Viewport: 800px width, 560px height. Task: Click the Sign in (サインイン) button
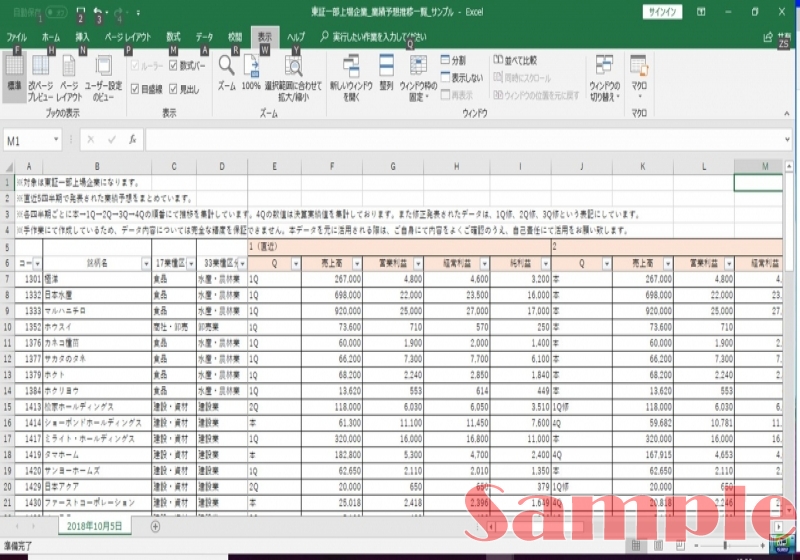[662, 12]
